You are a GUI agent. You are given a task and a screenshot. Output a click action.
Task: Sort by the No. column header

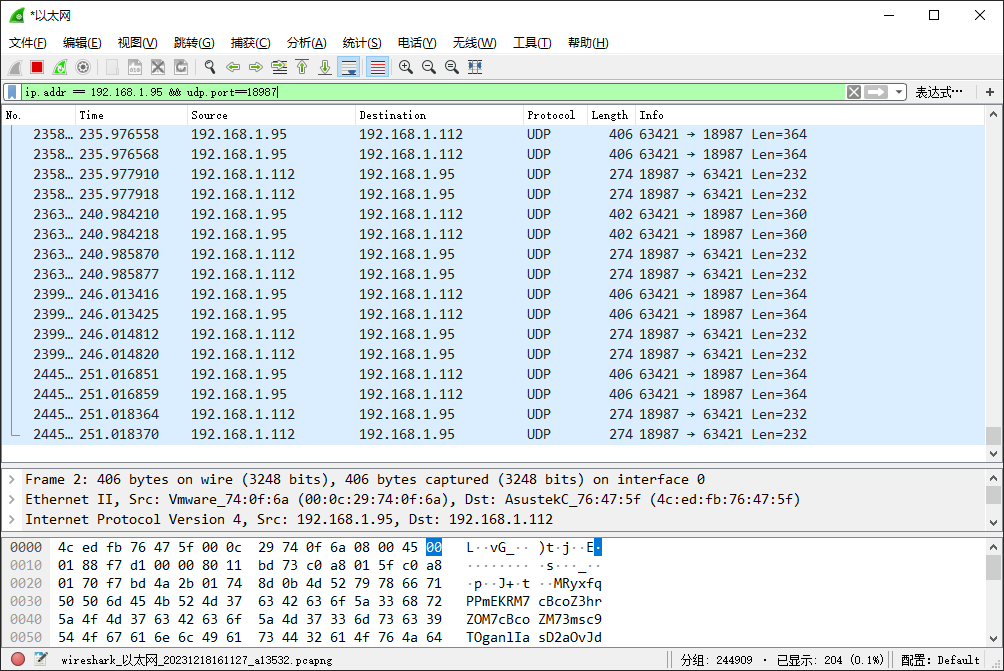pos(38,115)
